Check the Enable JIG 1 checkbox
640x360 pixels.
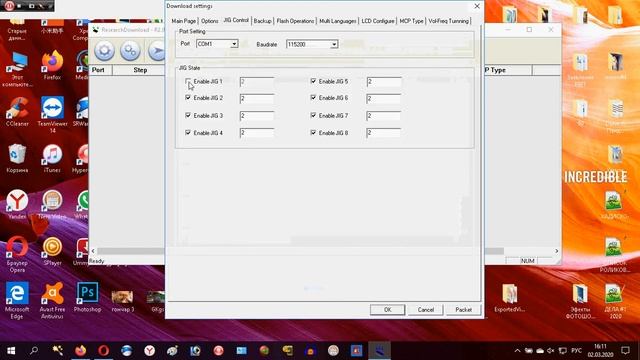[x=188, y=81]
